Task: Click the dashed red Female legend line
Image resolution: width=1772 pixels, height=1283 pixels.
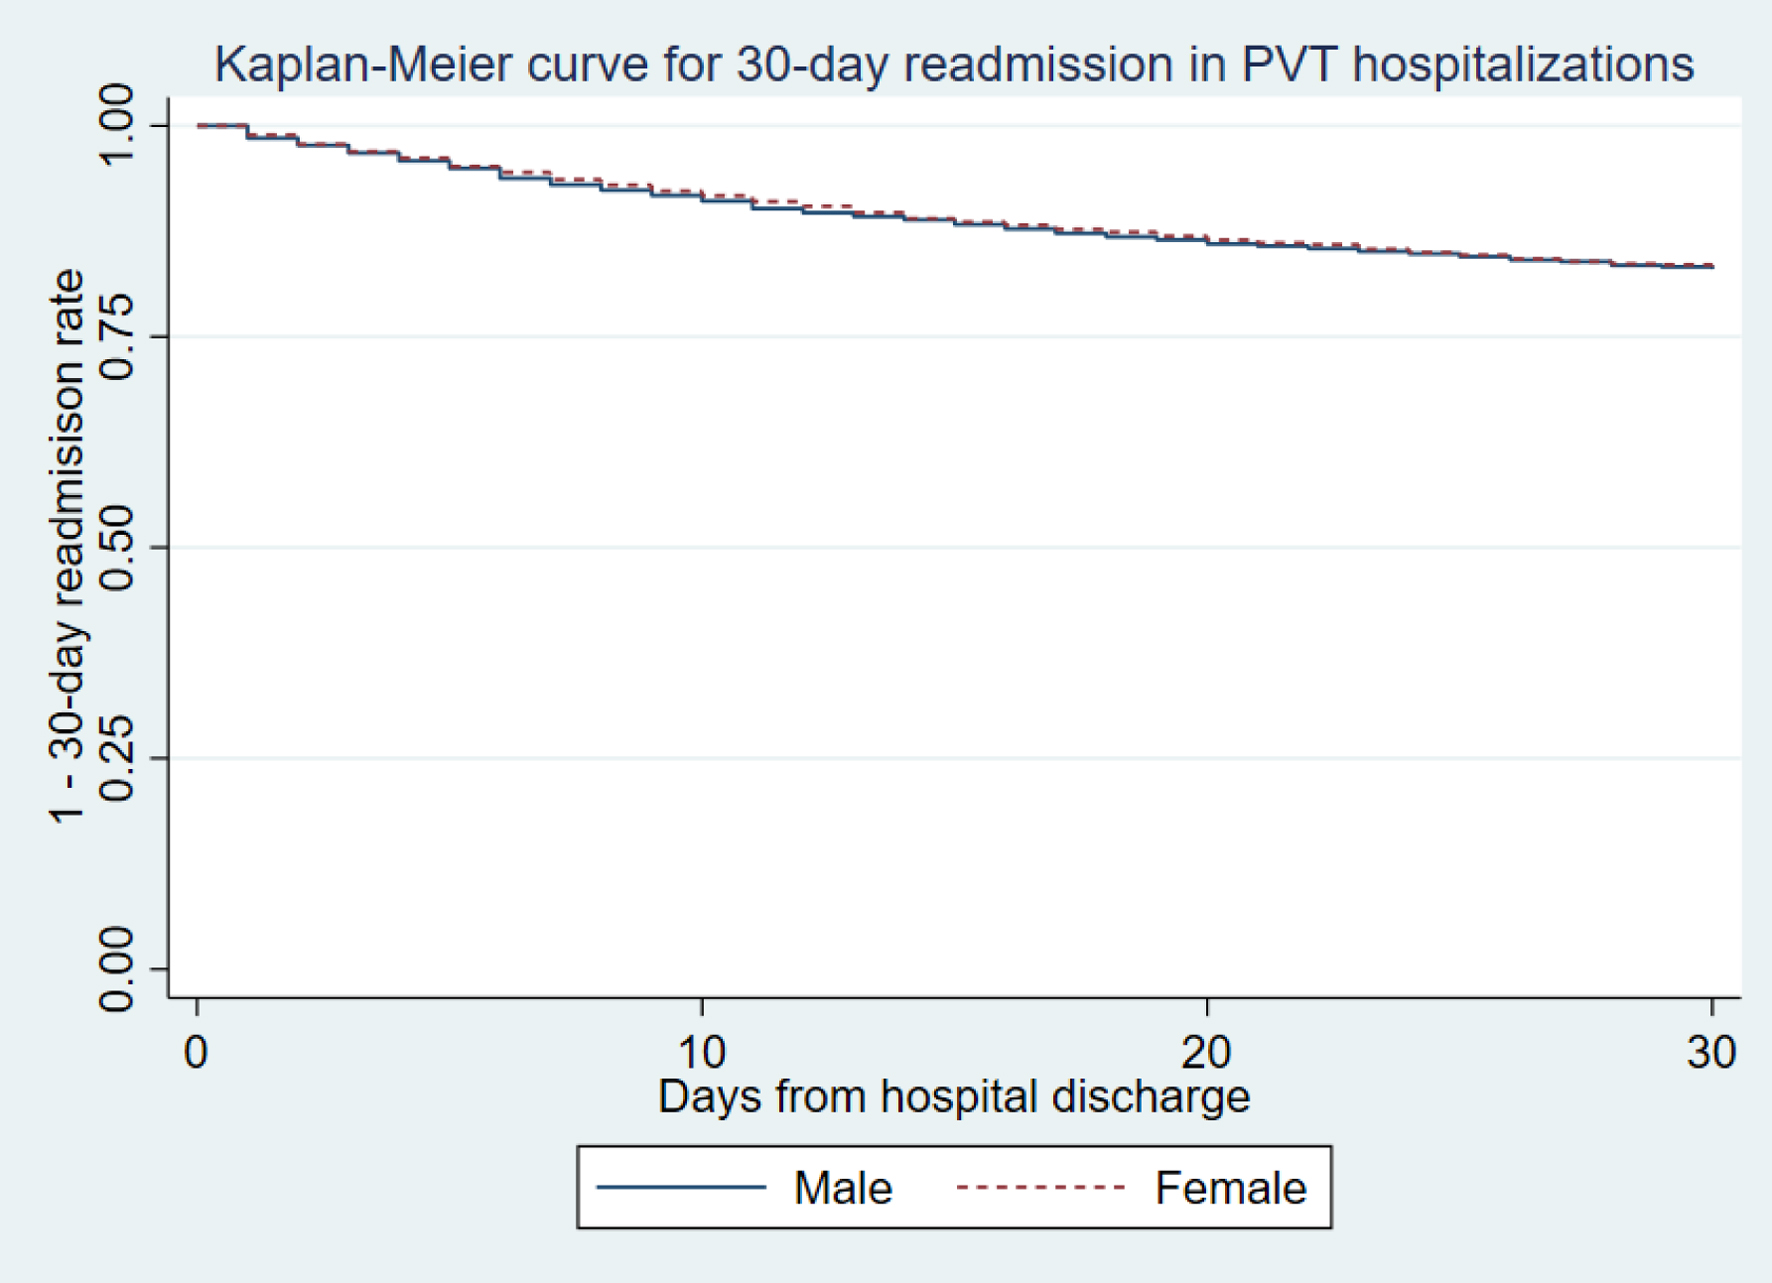Action: click(x=1041, y=1187)
